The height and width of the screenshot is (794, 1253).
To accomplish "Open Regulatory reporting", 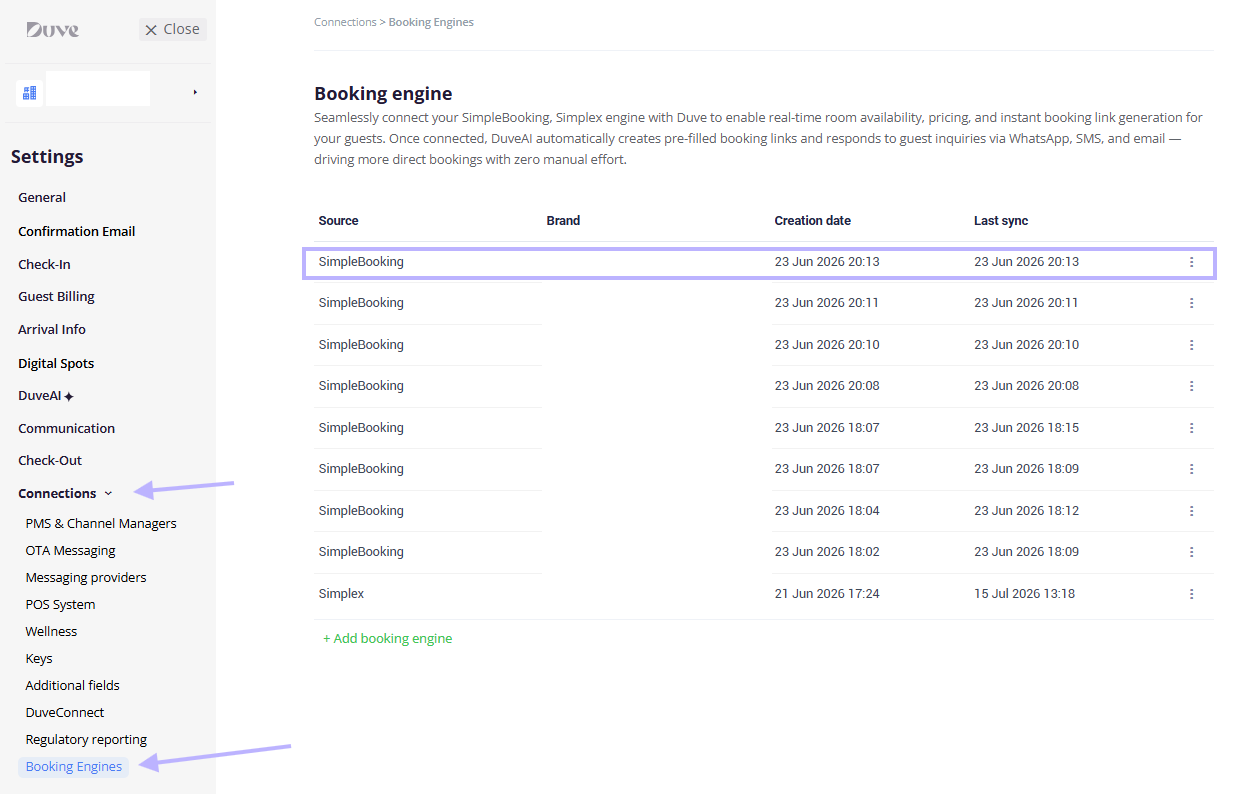I will [86, 740].
